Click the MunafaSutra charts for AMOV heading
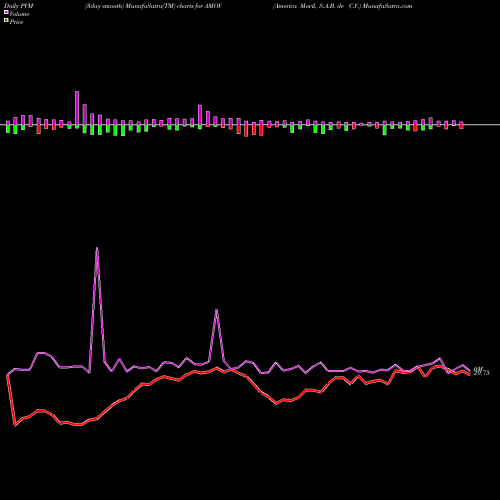Screen dimensions: 500x500 coord(153,6)
